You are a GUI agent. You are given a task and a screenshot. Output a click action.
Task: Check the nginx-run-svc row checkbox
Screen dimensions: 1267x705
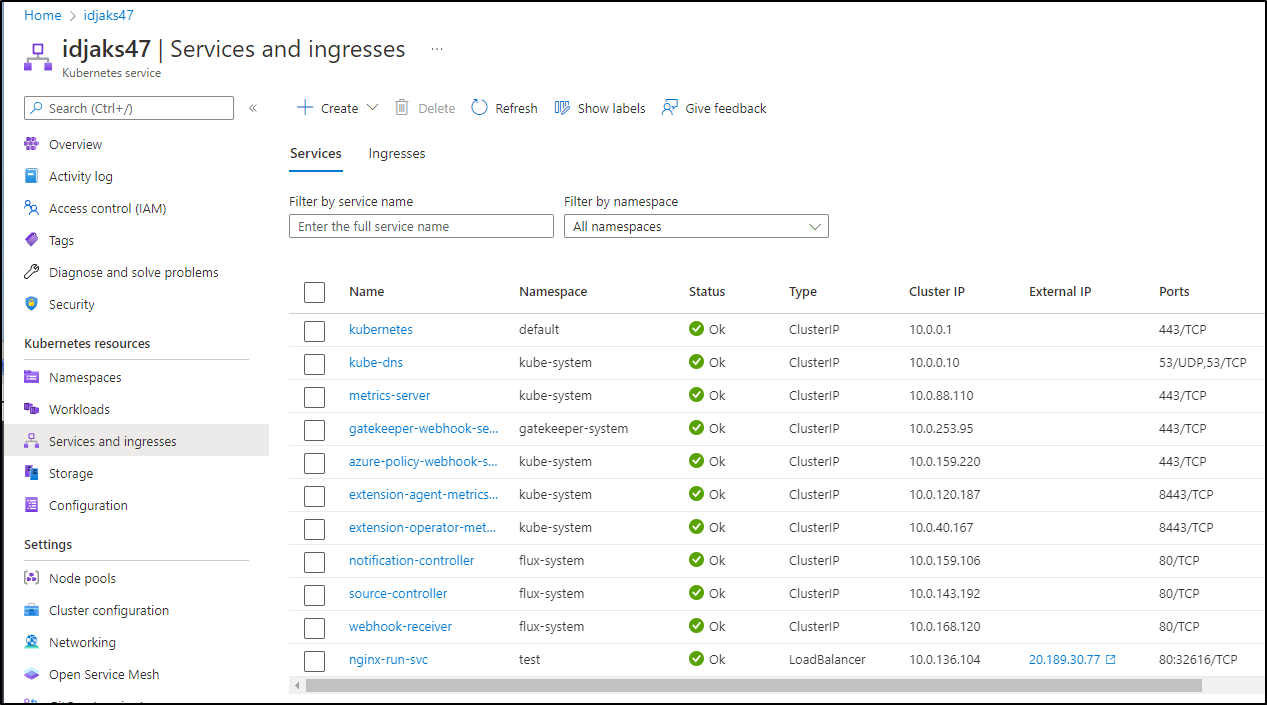[315, 660]
